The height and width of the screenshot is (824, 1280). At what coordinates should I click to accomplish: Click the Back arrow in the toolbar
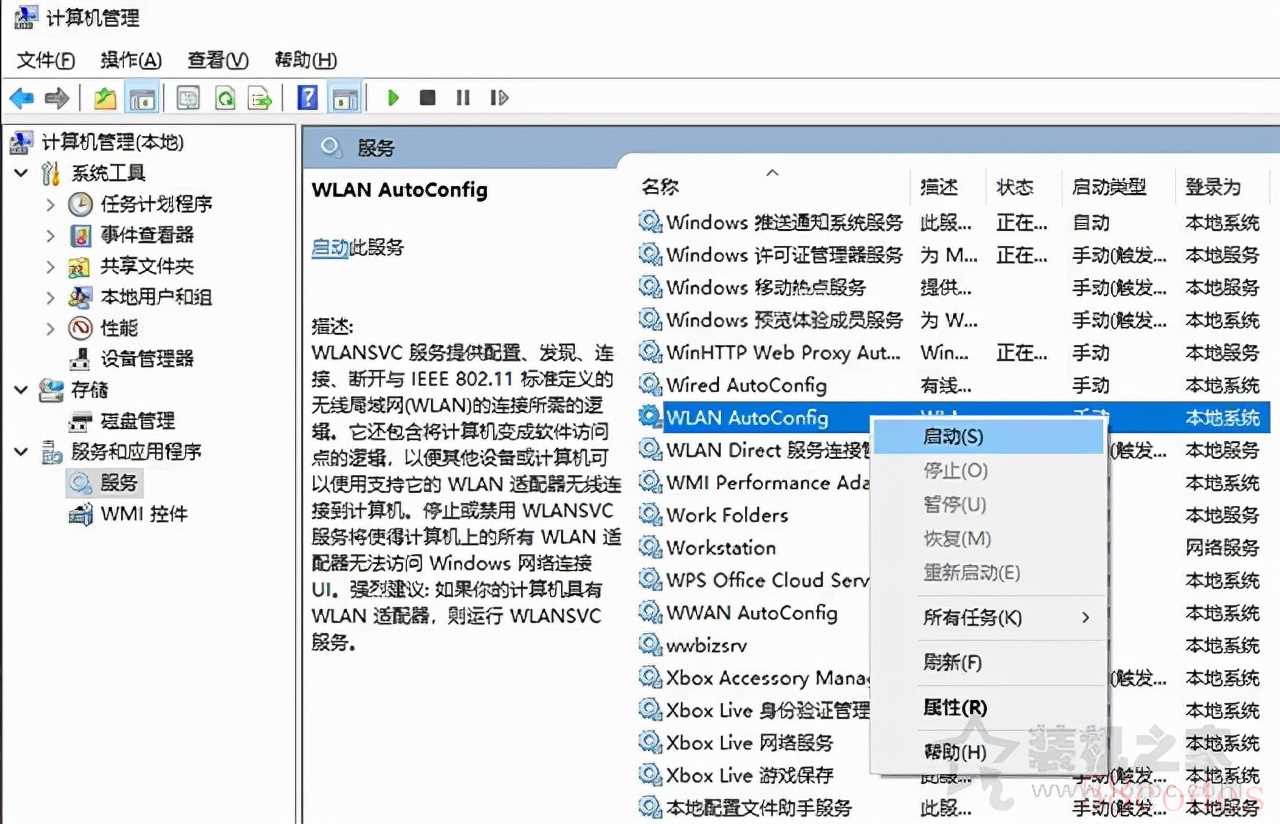coord(21,98)
